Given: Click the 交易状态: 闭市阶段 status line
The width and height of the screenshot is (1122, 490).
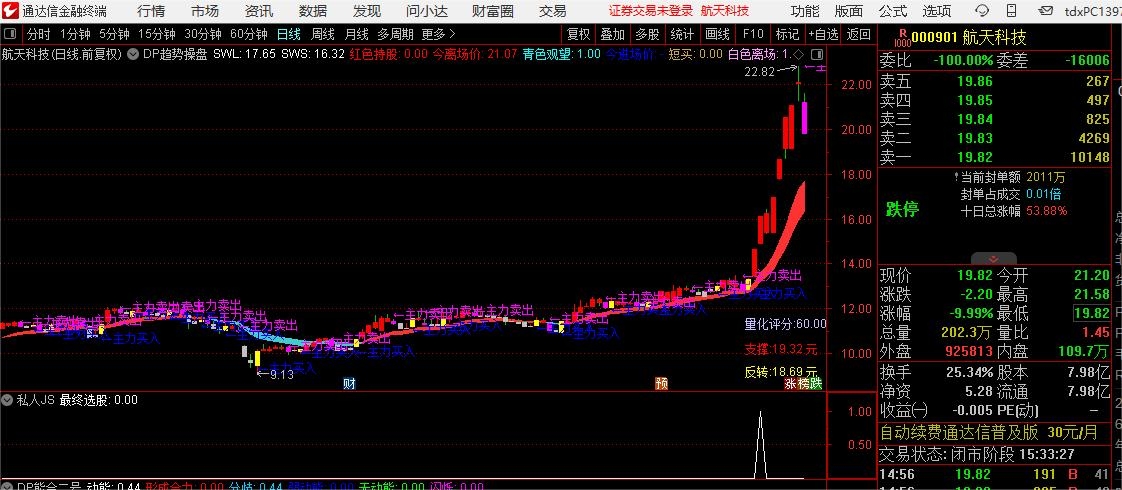Looking at the screenshot, I should tap(977, 454).
